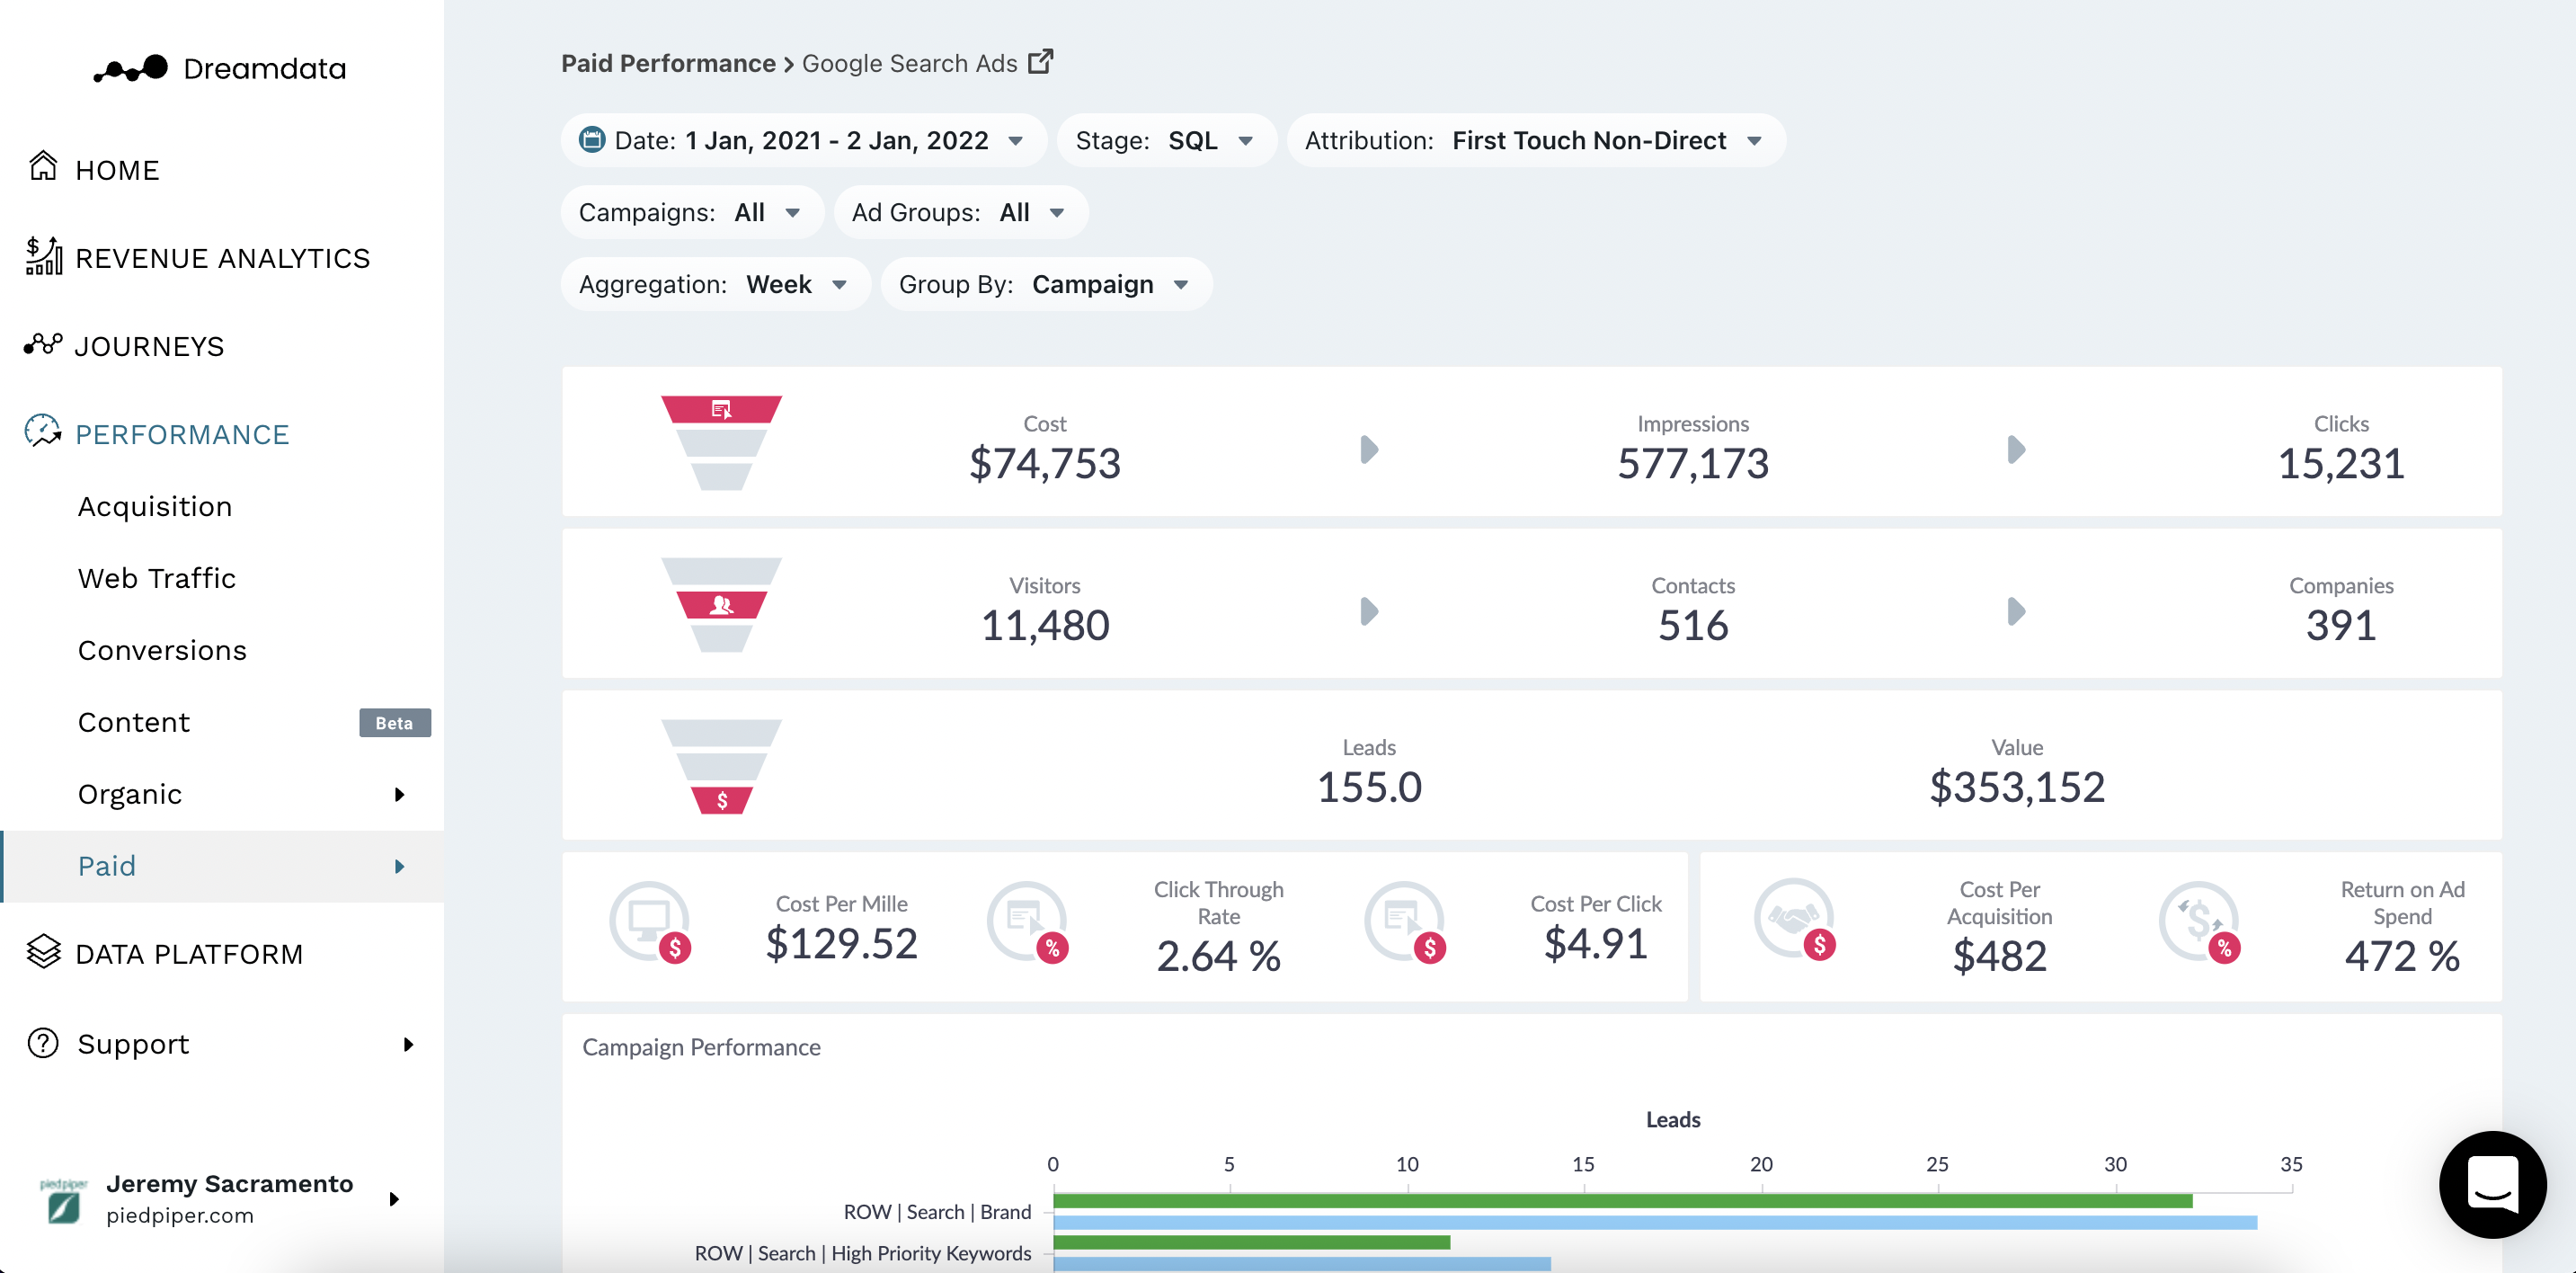
Task: Click the Journeys nodes icon
Action: tap(43, 345)
